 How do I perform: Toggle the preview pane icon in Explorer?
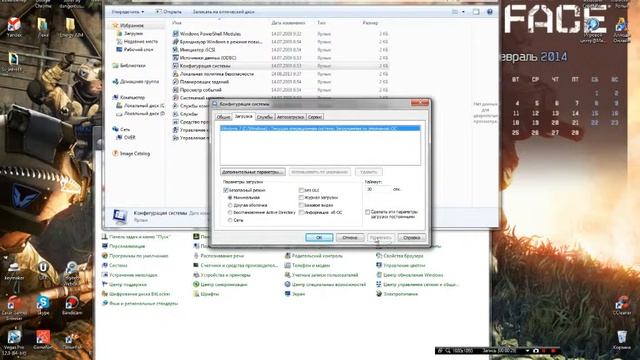[x=476, y=12]
